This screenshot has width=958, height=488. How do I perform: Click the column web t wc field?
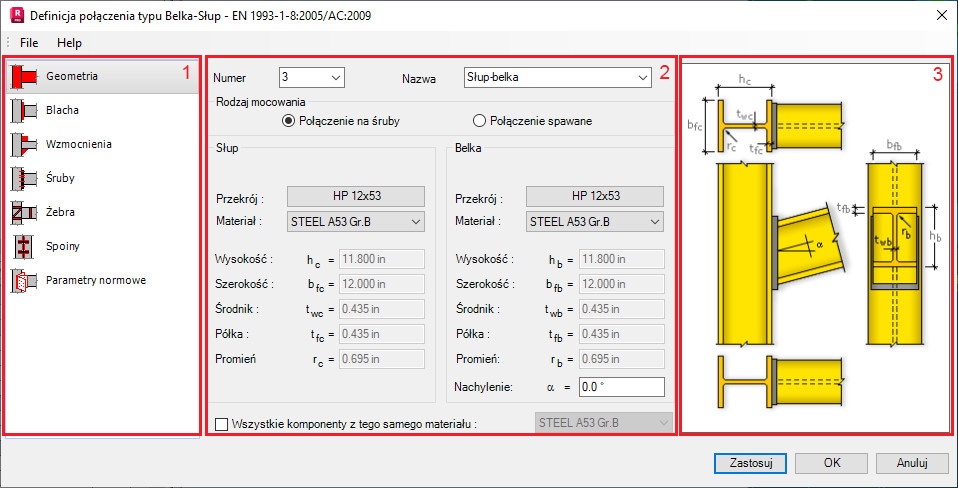[382, 309]
